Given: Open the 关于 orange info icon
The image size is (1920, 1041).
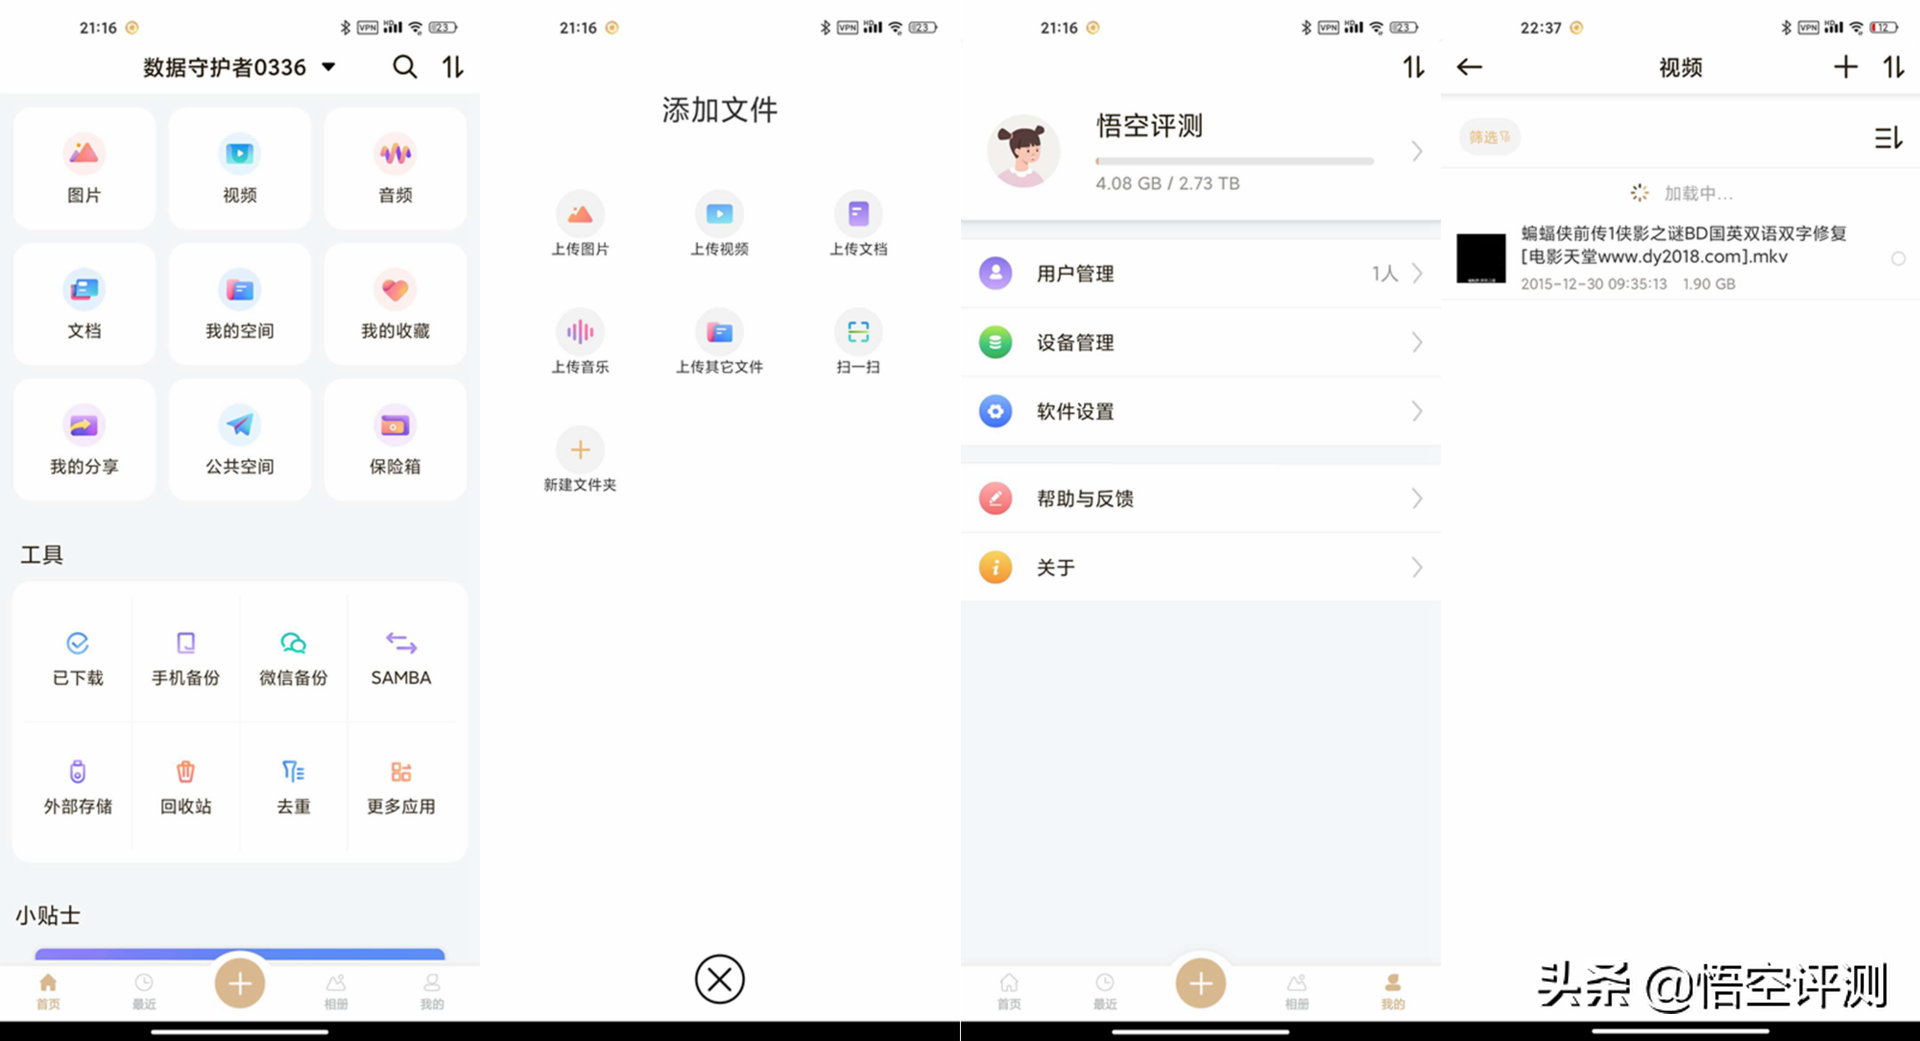Looking at the screenshot, I should pos(995,567).
